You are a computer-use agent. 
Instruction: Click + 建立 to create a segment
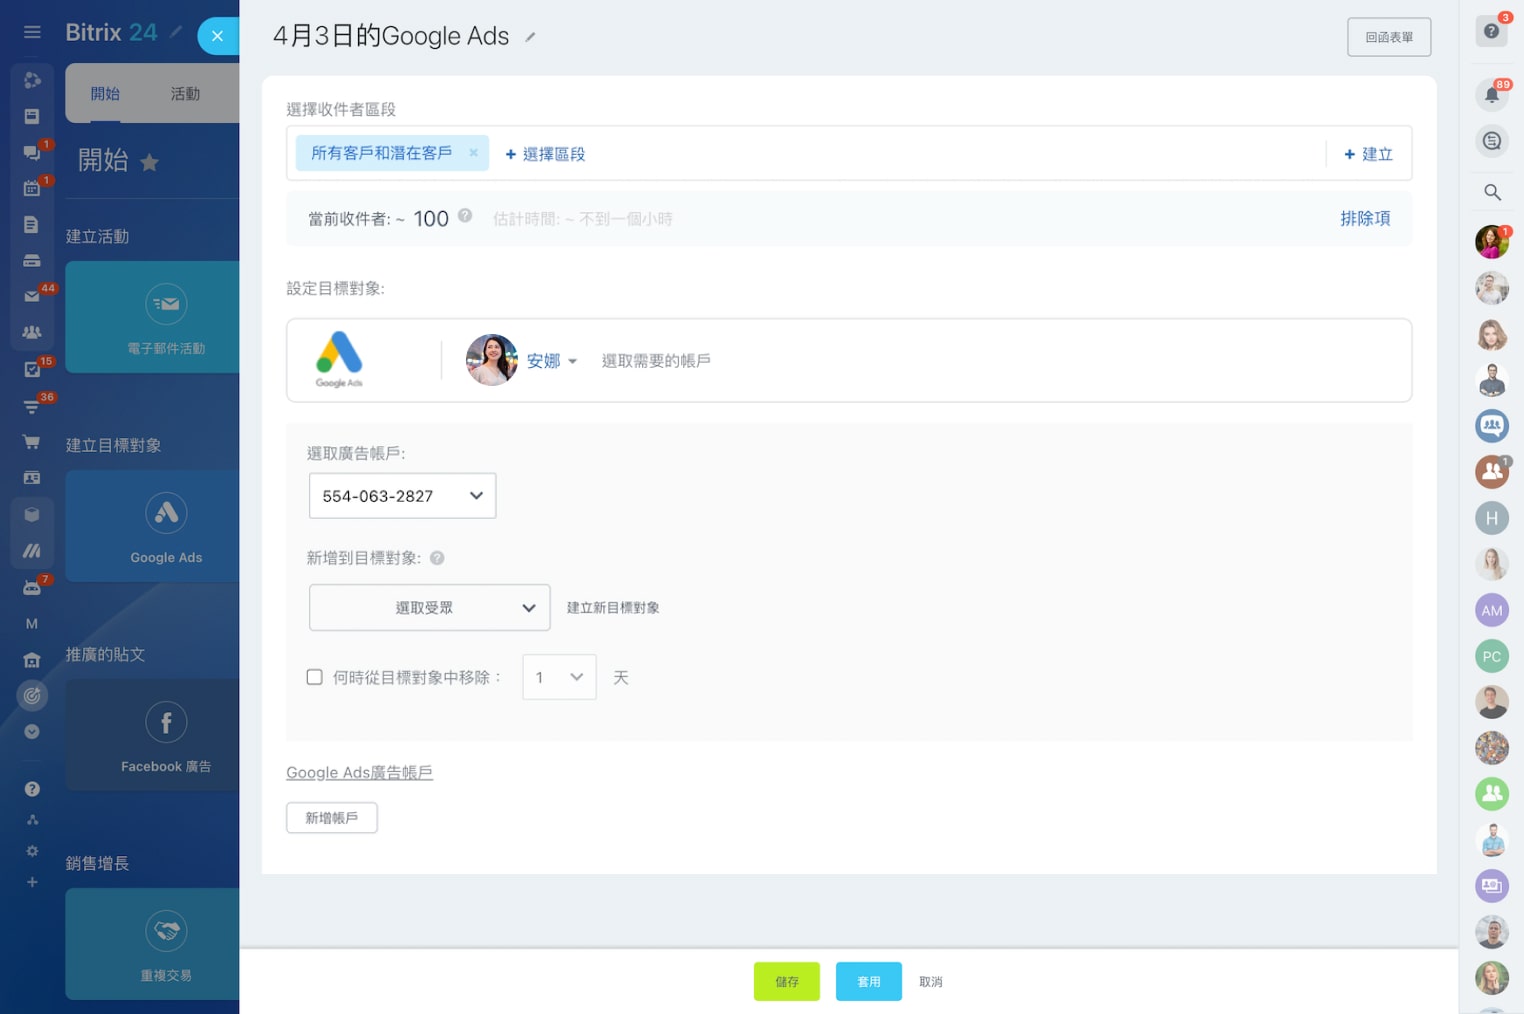pos(1368,154)
